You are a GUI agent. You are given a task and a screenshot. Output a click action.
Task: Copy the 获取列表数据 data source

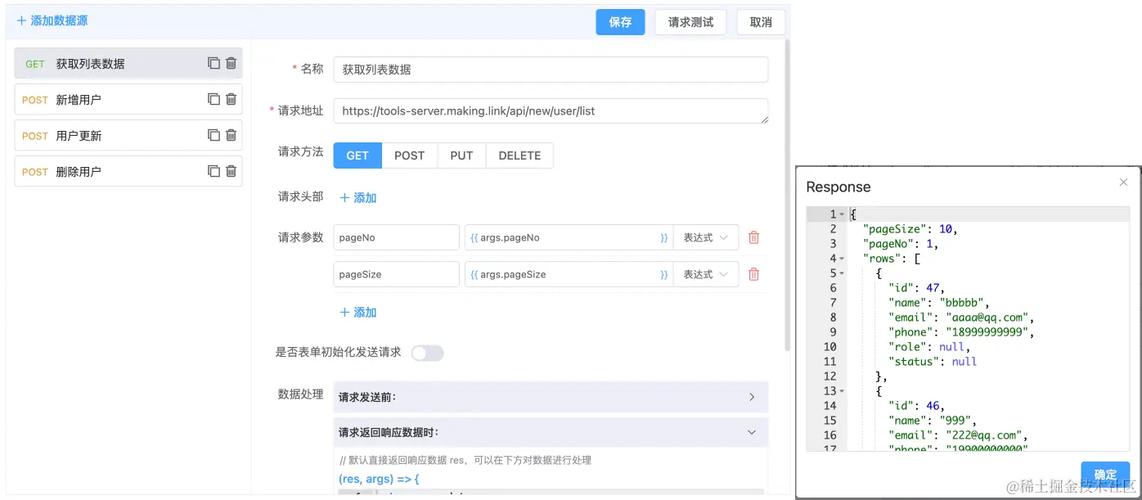point(213,63)
